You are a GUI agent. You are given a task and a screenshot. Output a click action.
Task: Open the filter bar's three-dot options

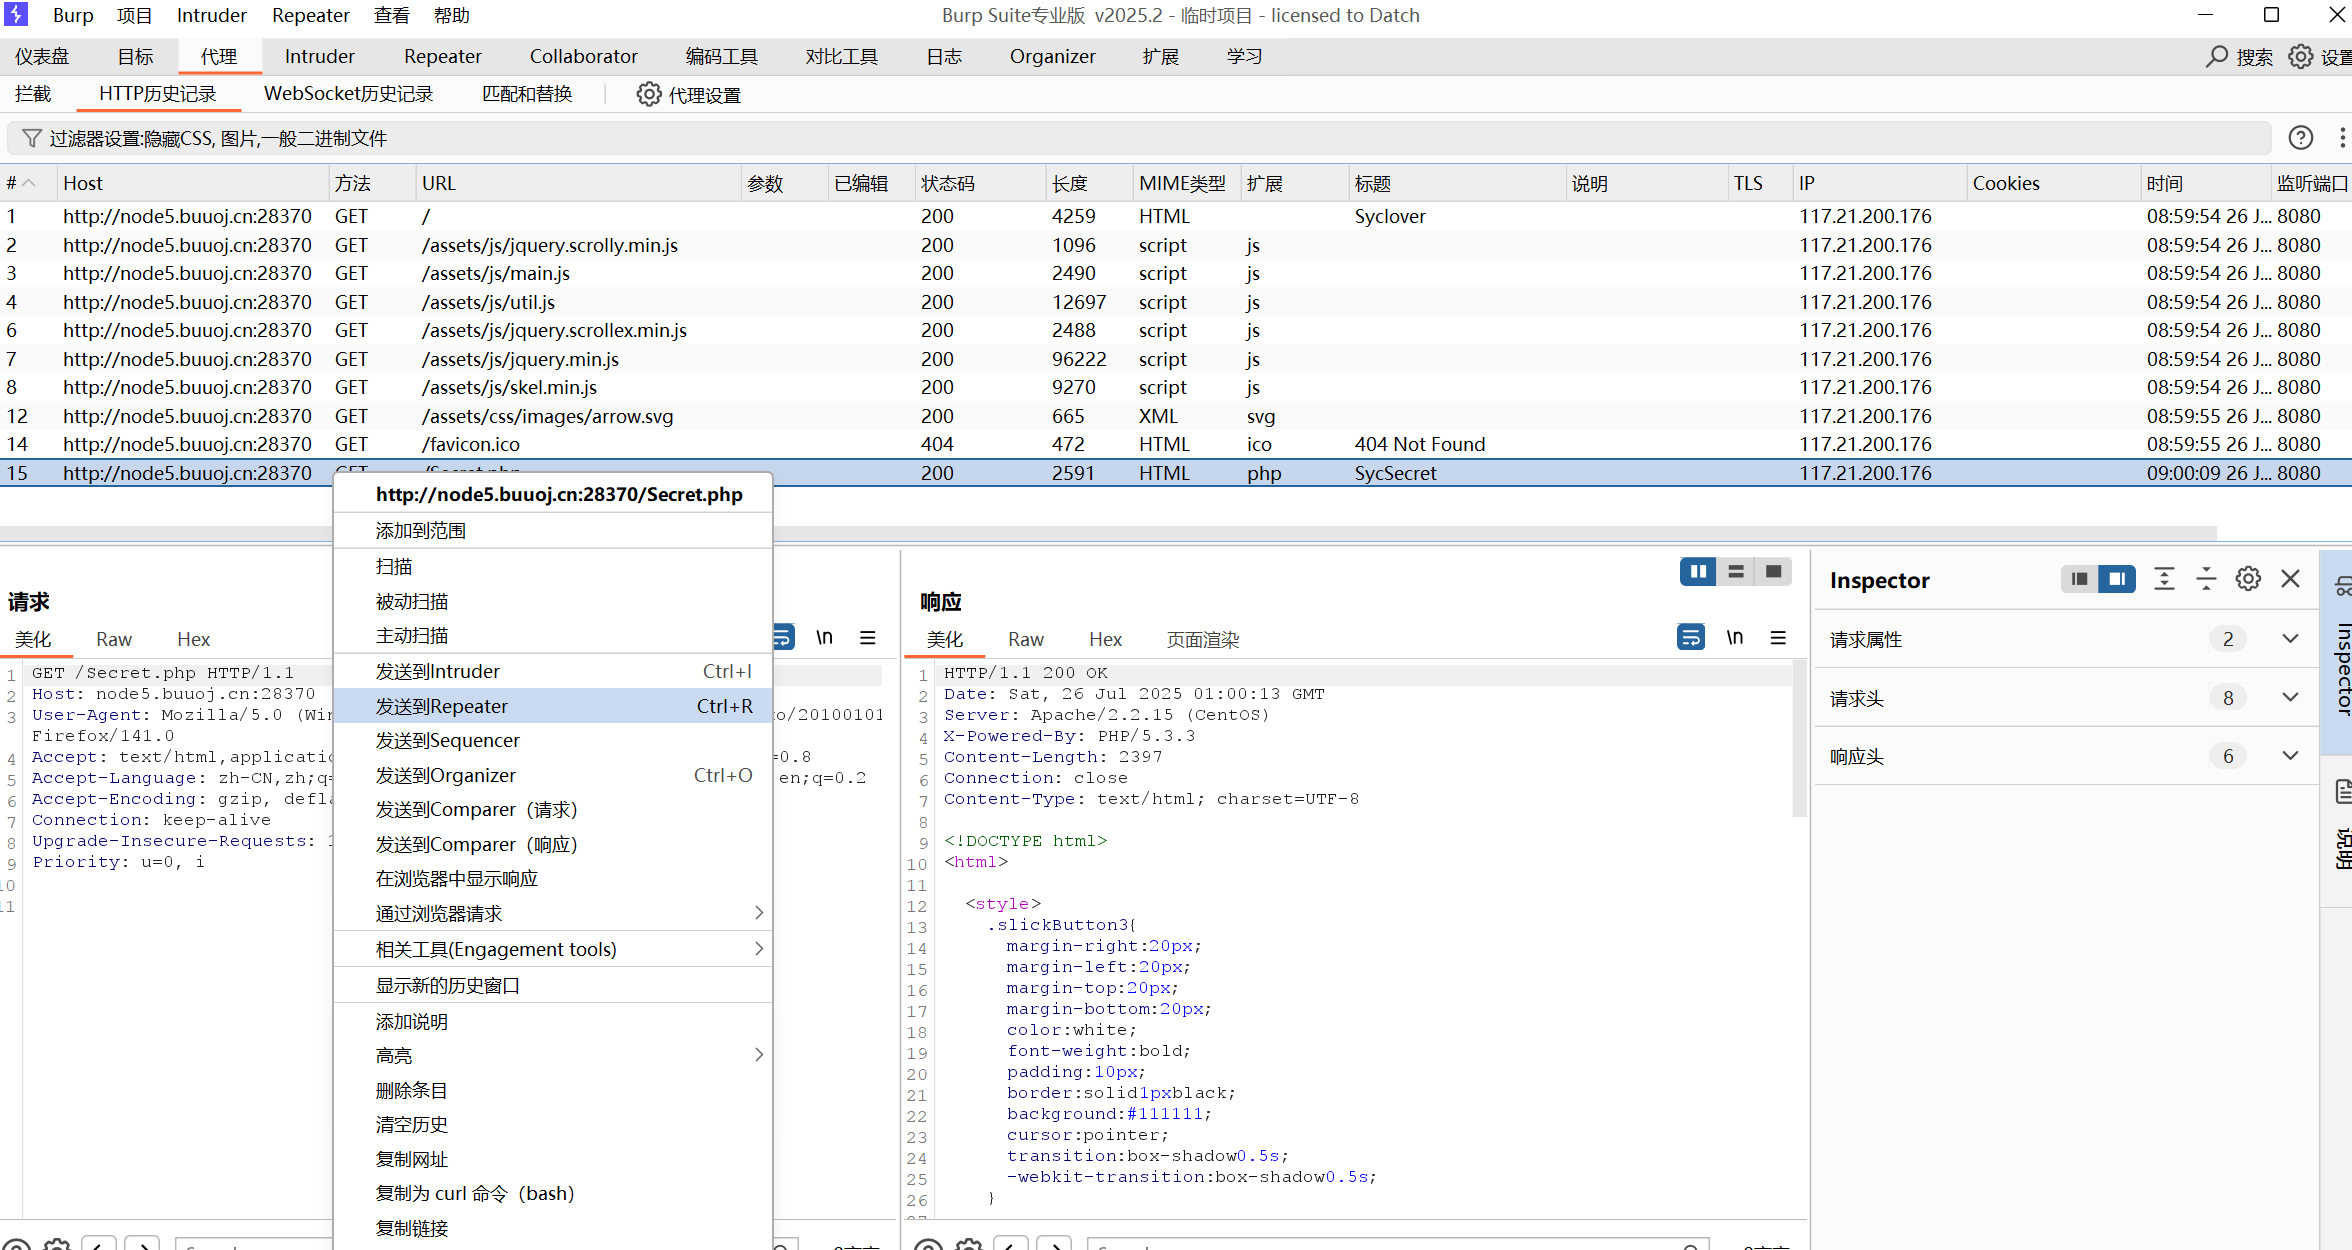pos(2341,138)
